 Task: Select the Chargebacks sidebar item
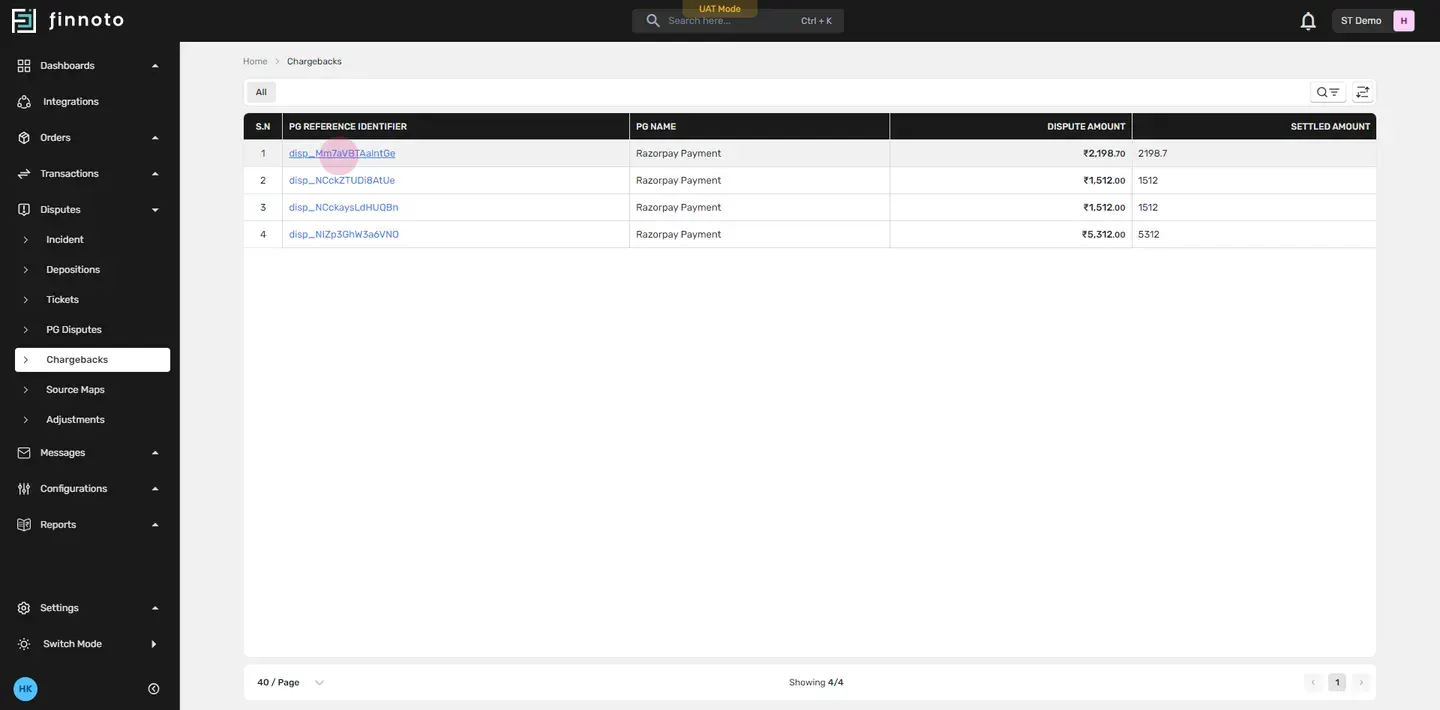(92, 360)
